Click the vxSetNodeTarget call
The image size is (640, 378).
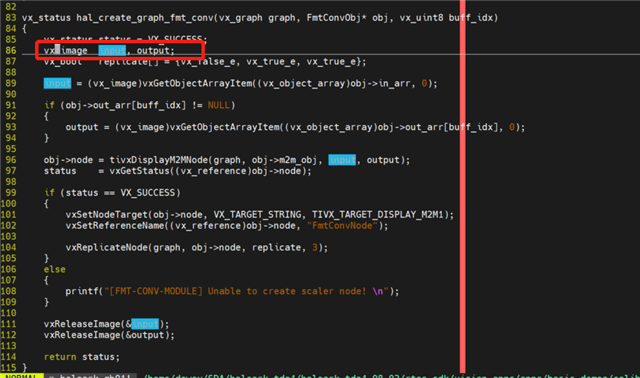click(107, 215)
